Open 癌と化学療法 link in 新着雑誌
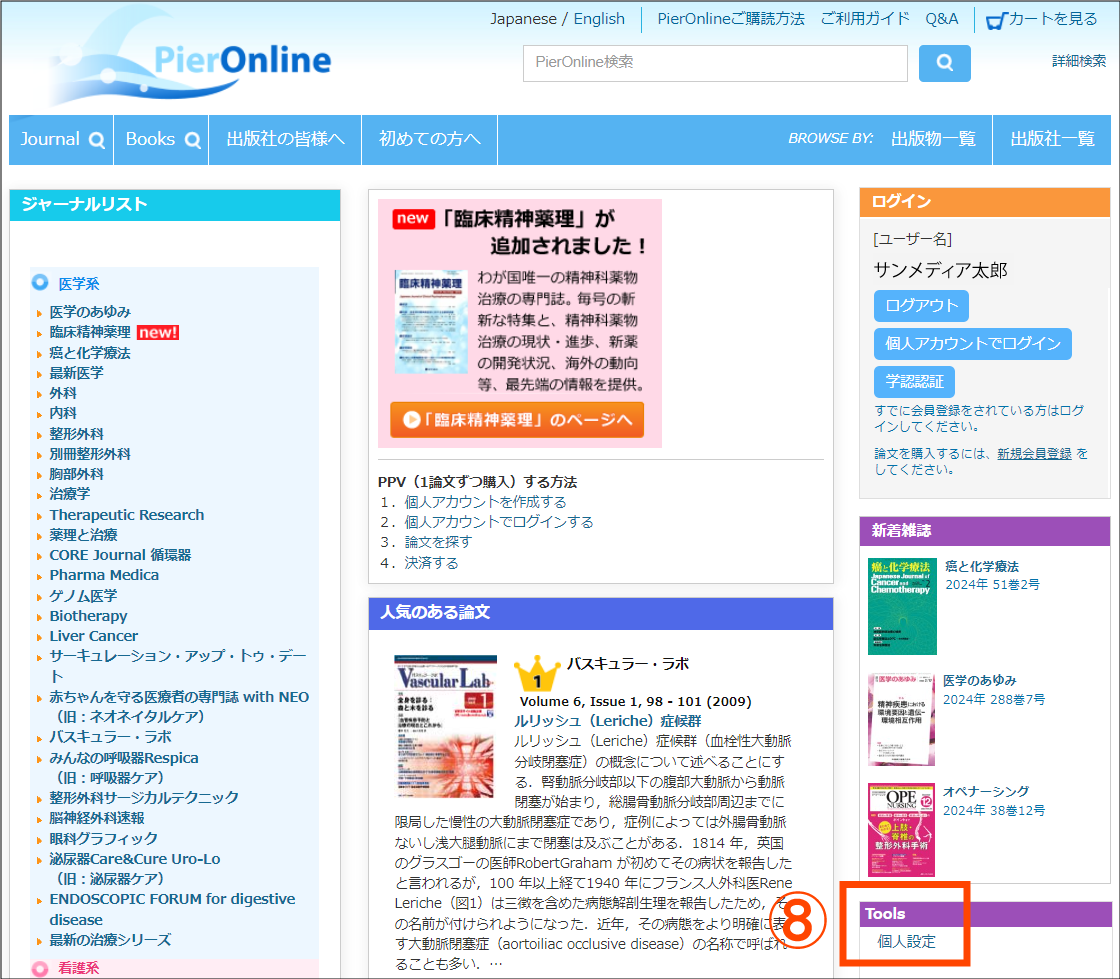Screen dimensions: 1120x979 [981, 566]
